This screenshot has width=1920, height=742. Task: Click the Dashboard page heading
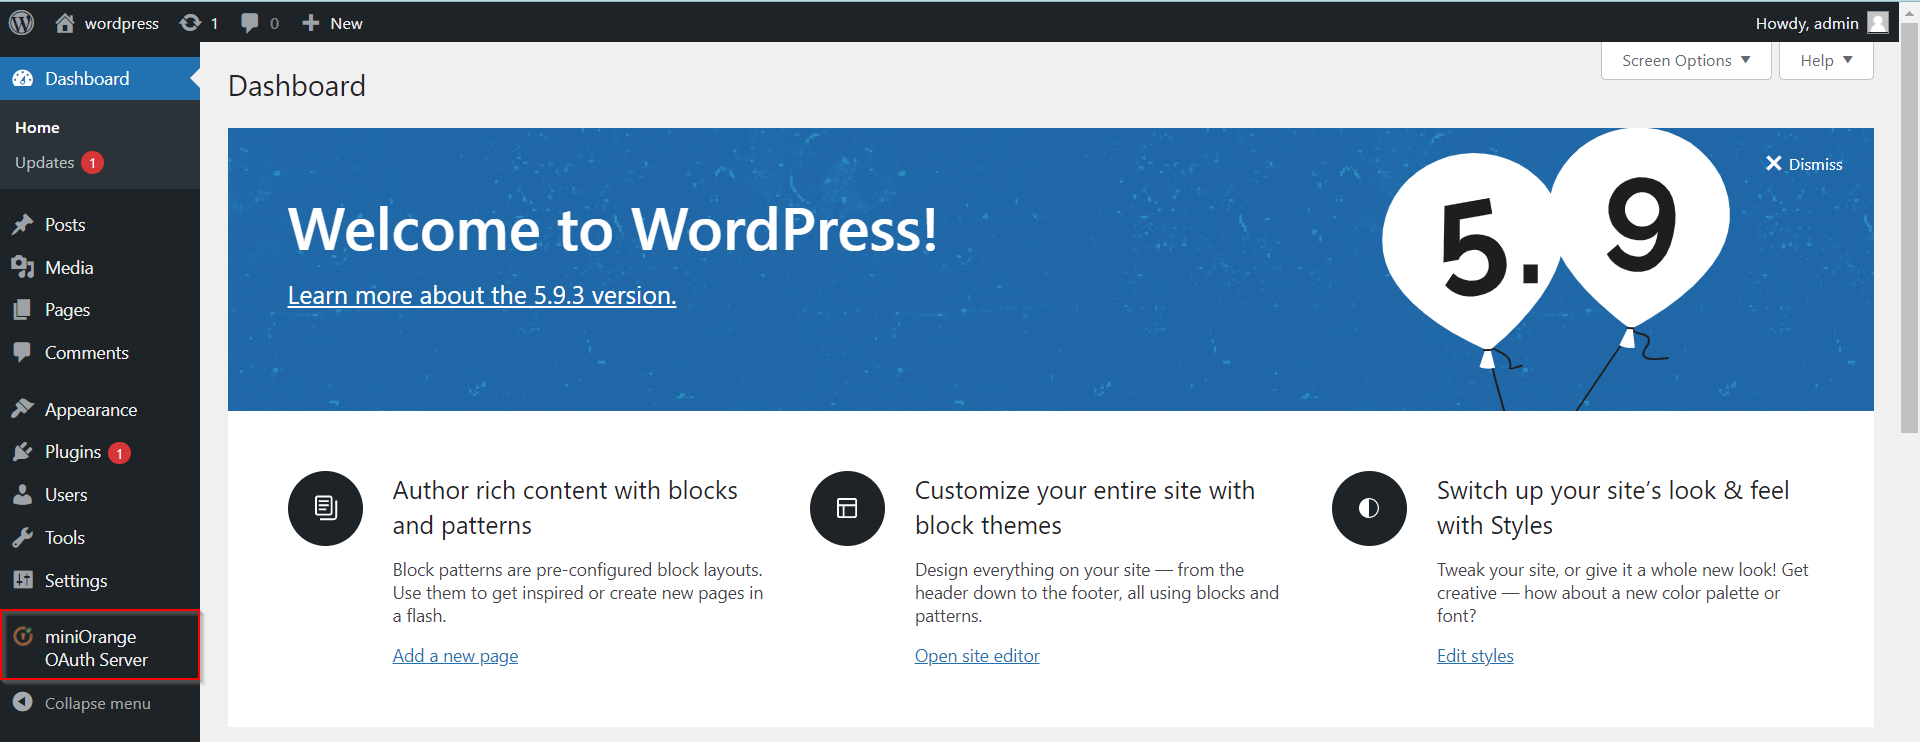point(297,86)
